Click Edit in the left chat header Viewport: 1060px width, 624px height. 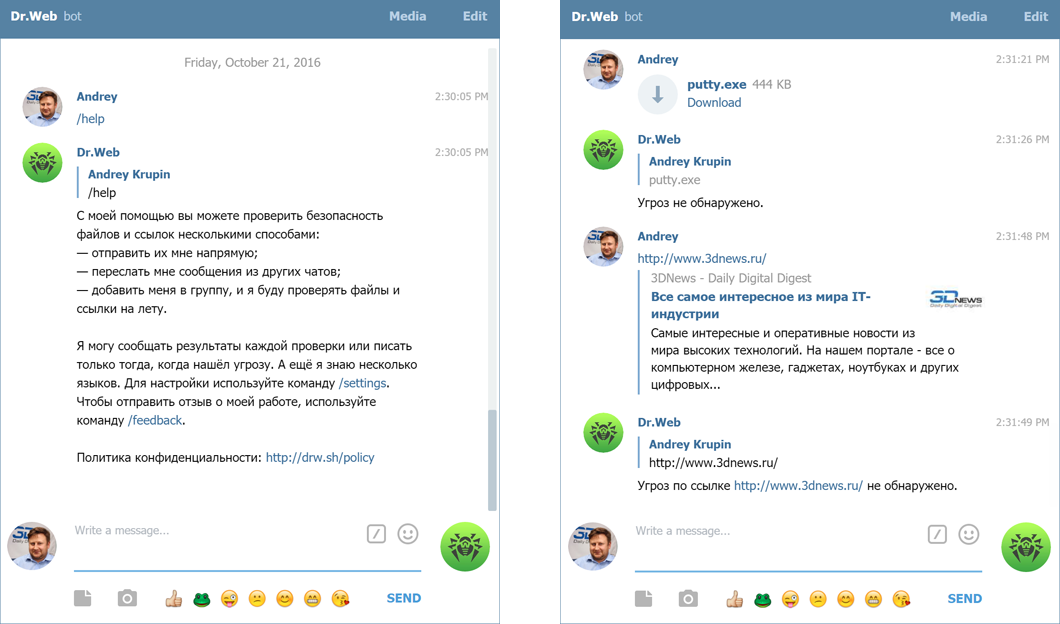[x=475, y=16]
